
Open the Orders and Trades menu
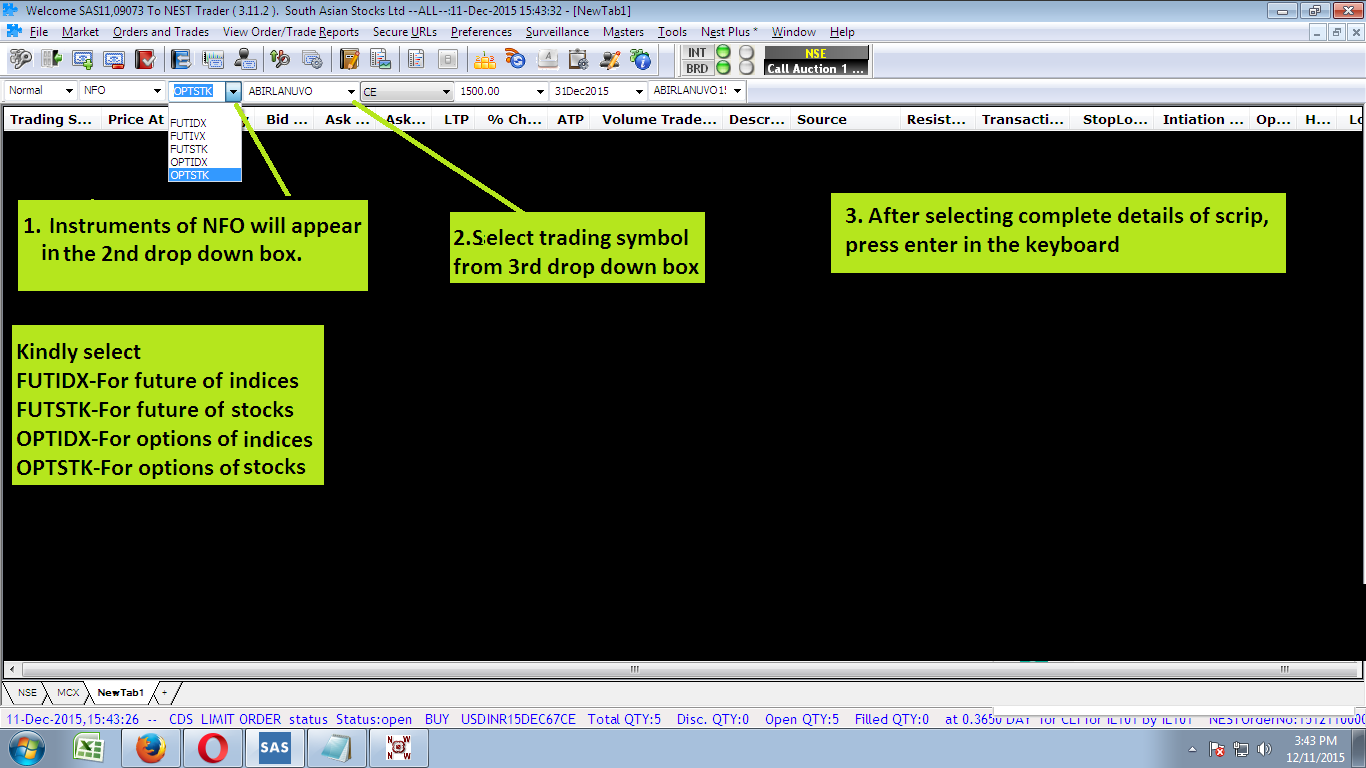161,32
